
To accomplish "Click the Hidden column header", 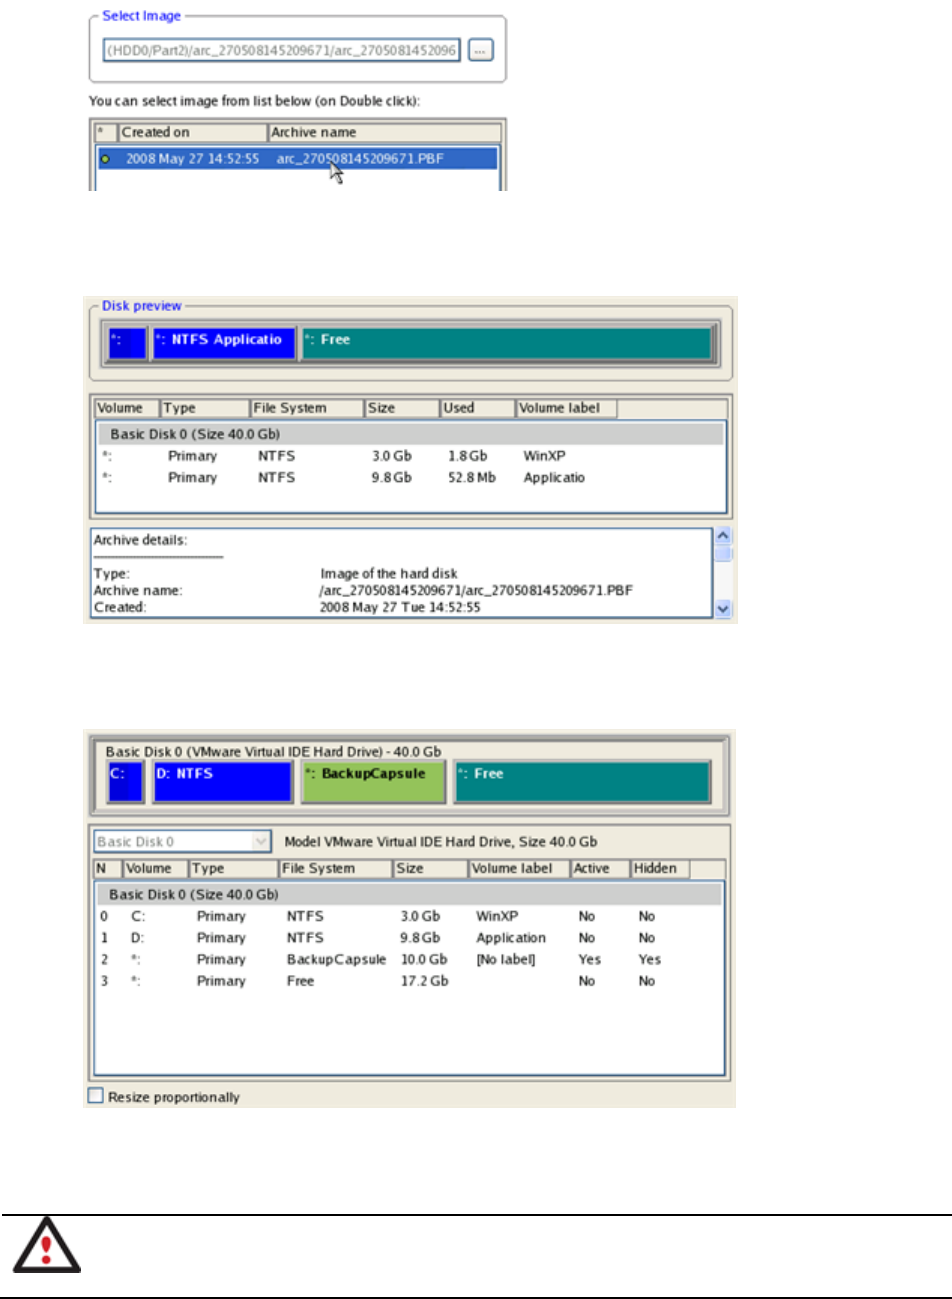I will pyautogui.click(x=660, y=869).
